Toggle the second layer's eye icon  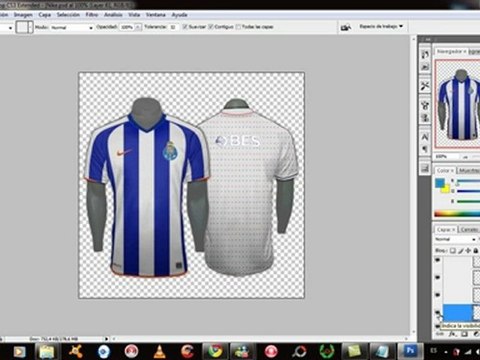coord(438,277)
